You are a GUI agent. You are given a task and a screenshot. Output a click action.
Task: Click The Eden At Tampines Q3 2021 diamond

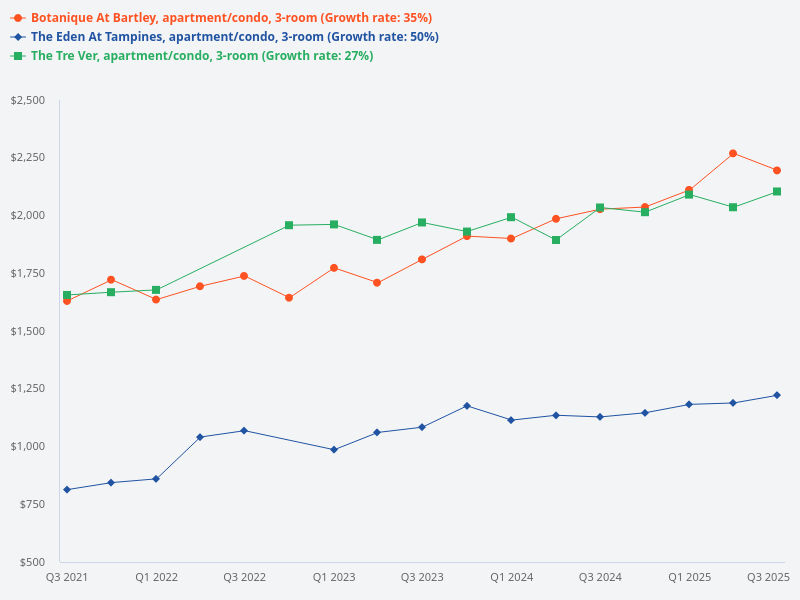tap(67, 489)
